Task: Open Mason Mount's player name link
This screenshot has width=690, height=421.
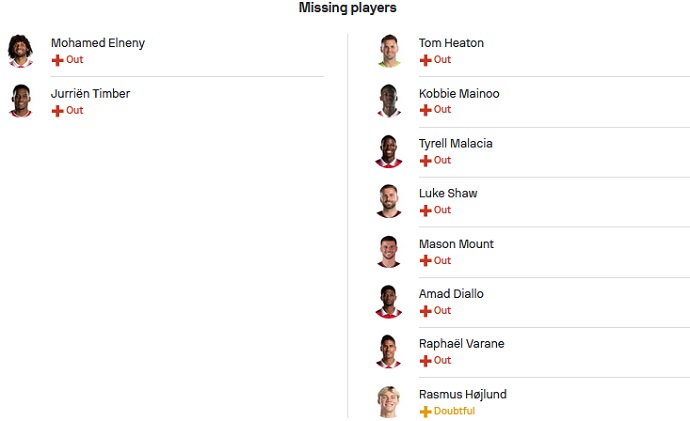Action: pyautogui.click(x=456, y=244)
